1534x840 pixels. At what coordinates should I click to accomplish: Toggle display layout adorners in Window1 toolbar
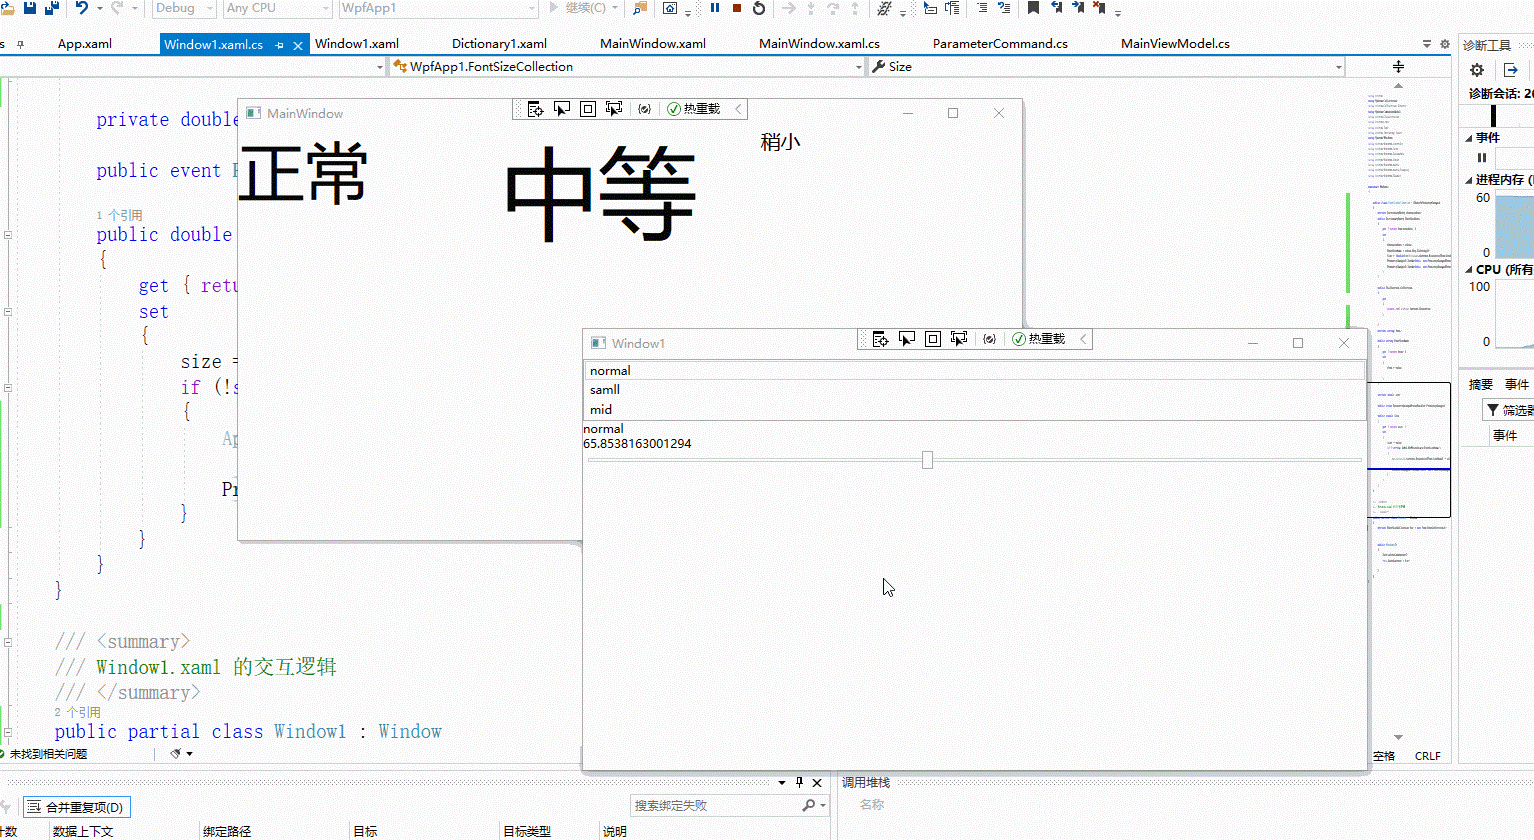point(933,339)
